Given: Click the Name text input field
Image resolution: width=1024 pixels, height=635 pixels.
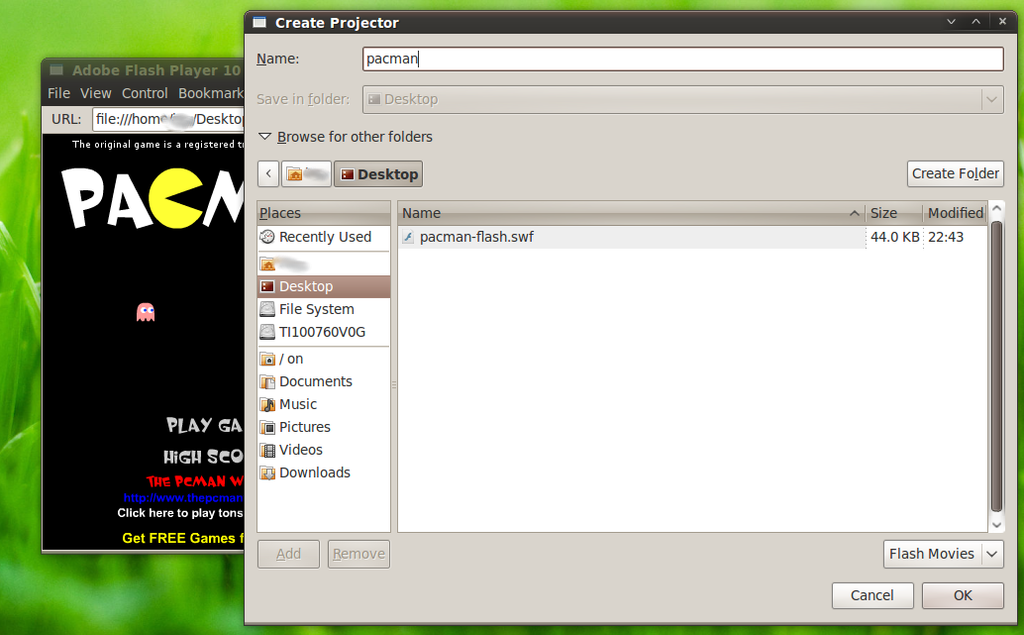Looking at the screenshot, I should click(x=683, y=59).
